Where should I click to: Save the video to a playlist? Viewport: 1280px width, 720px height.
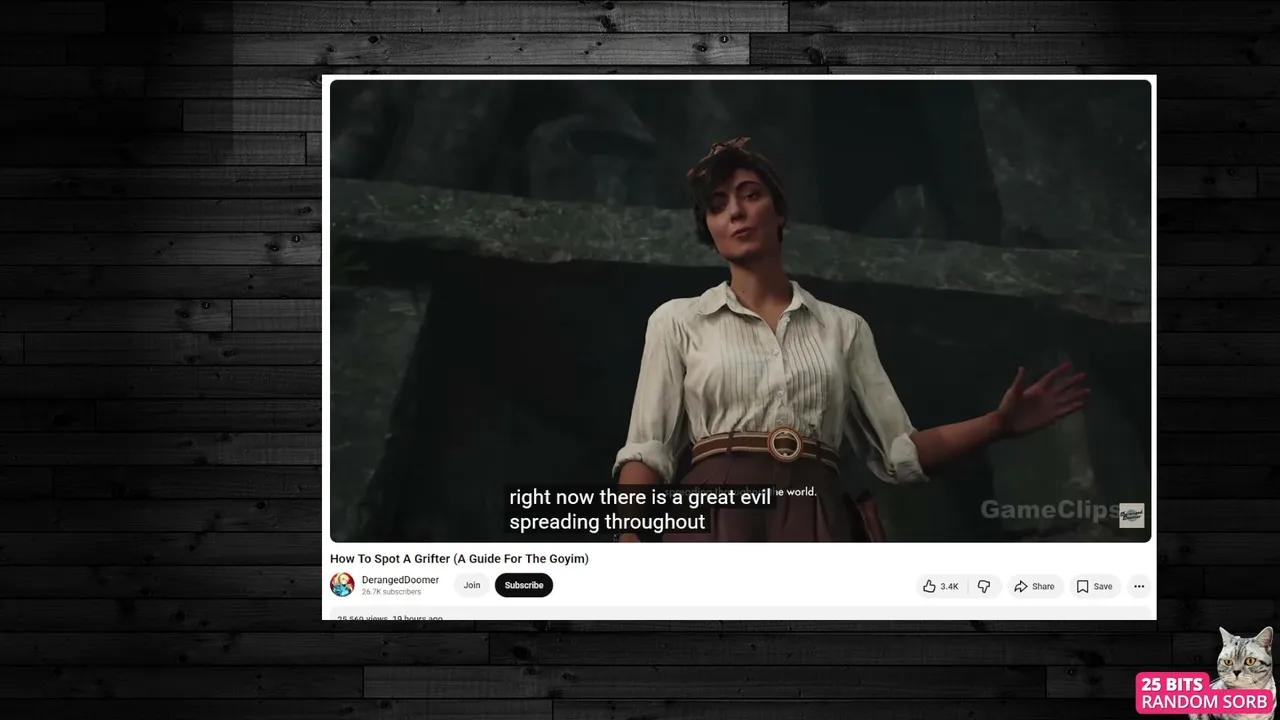(1094, 586)
